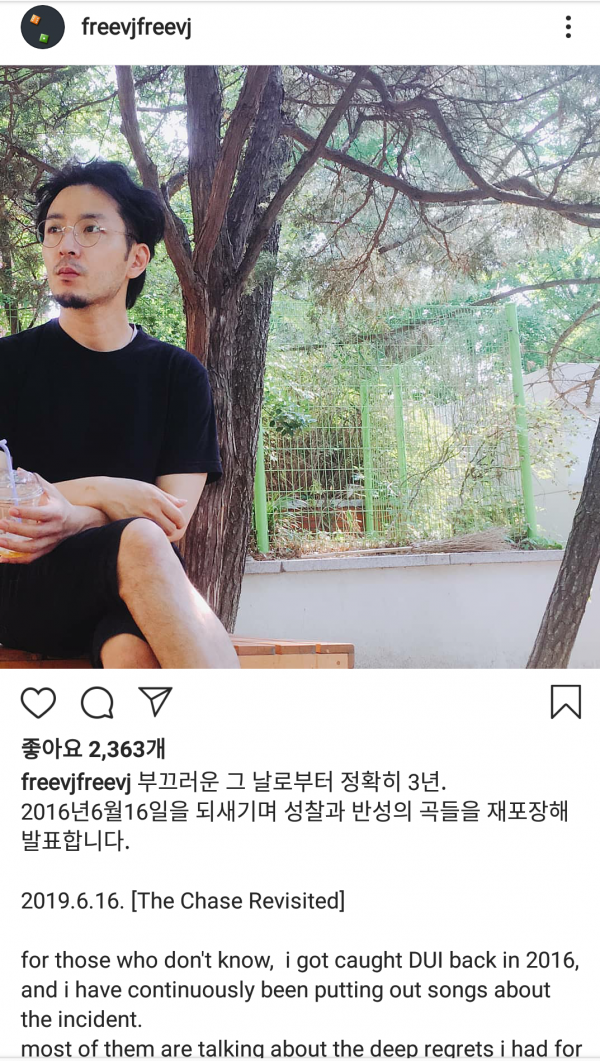Open comments via the speech bubble icon

tap(97, 702)
